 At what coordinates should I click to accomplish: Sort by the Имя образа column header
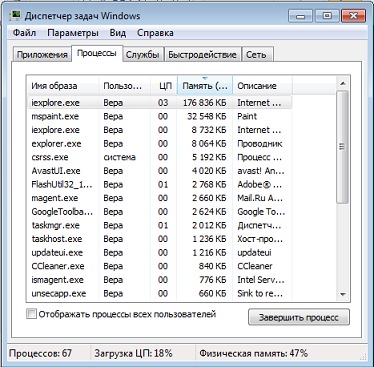pos(62,86)
